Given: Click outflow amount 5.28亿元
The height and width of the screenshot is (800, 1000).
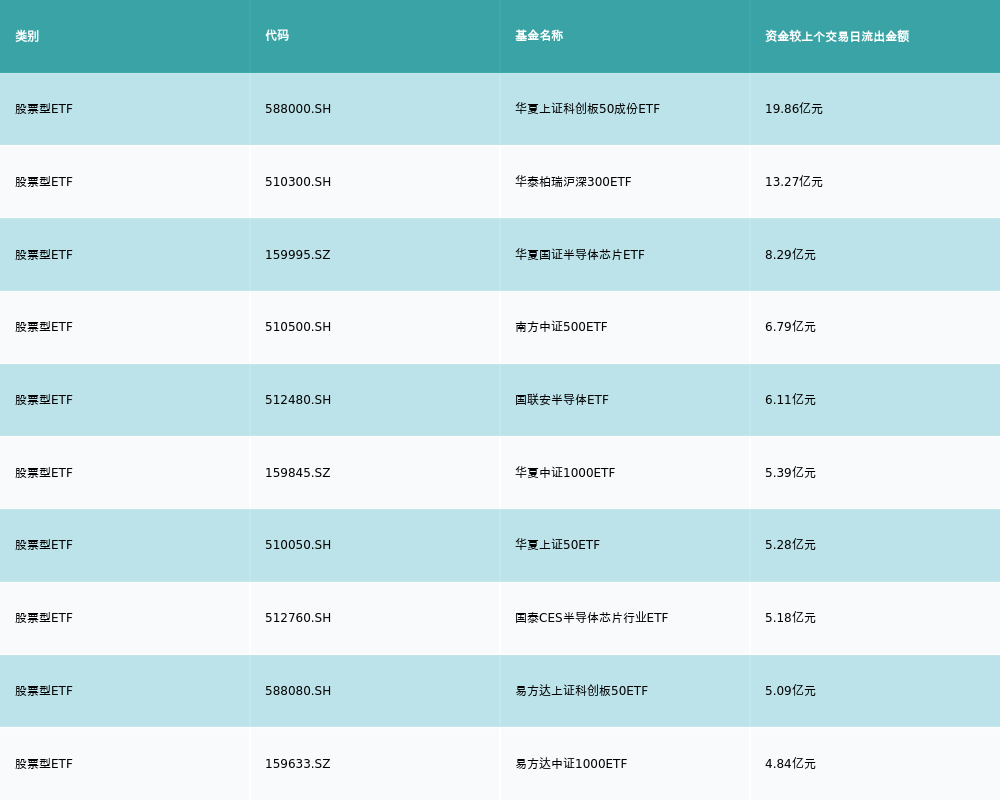Looking at the screenshot, I should pyautogui.click(x=790, y=545).
